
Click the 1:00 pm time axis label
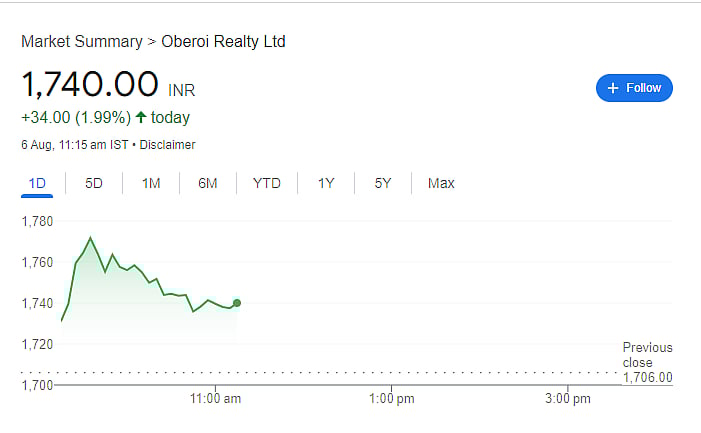[392, 399]
